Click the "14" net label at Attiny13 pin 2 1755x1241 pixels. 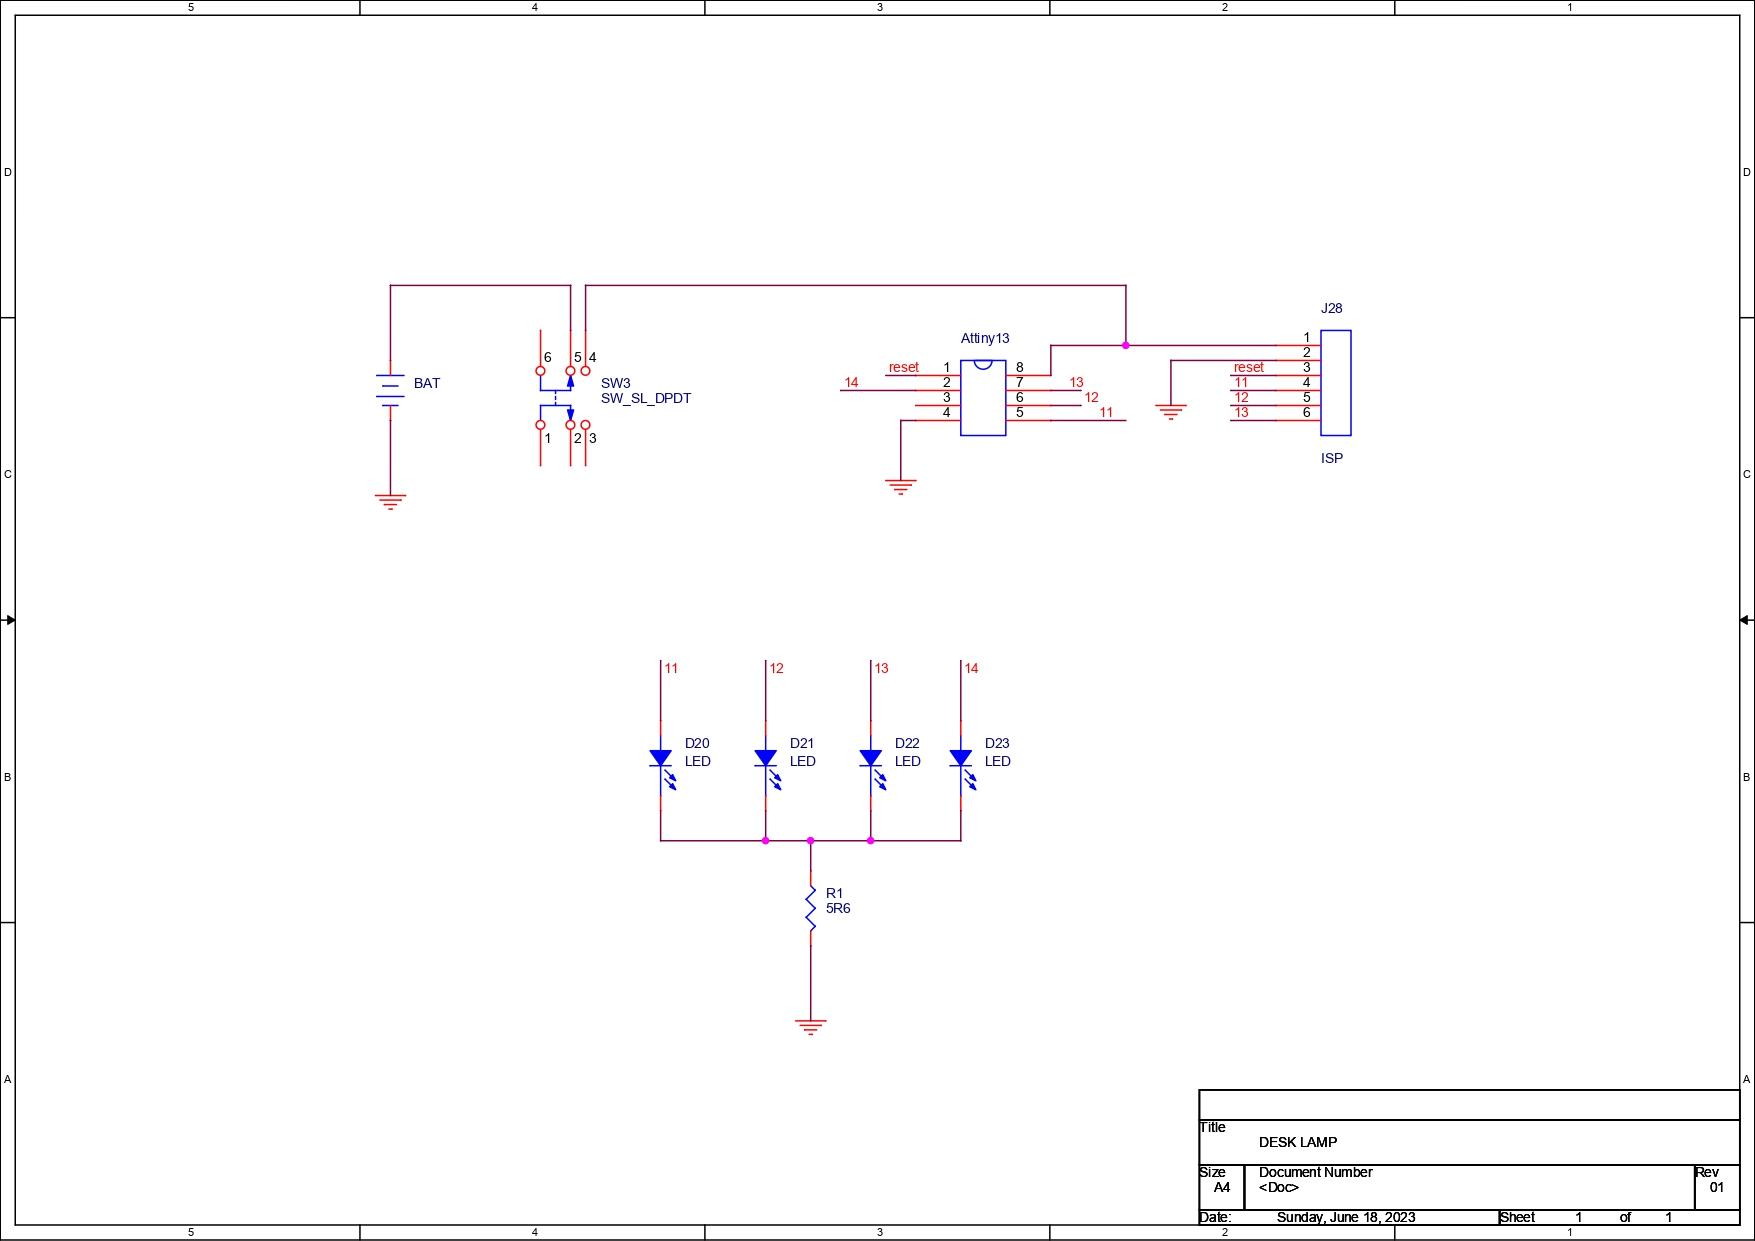(x=851, y=382)
